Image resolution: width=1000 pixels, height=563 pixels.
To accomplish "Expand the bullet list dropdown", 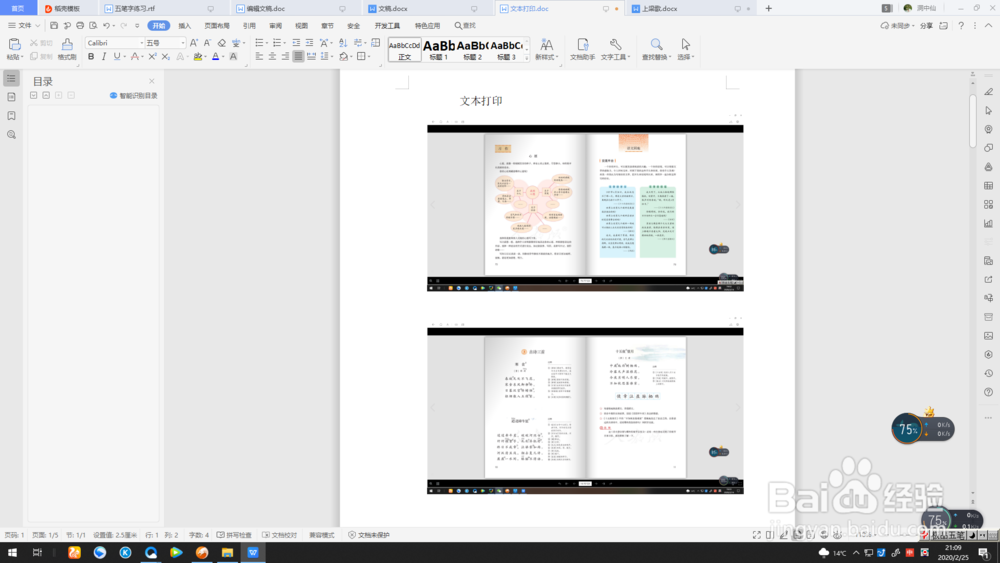I will tap(267, 43).
